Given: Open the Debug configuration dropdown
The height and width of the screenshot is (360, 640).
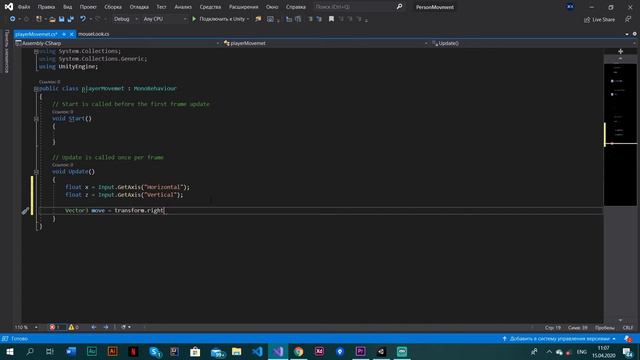Looking at the screenshot, I should (125, 19).
